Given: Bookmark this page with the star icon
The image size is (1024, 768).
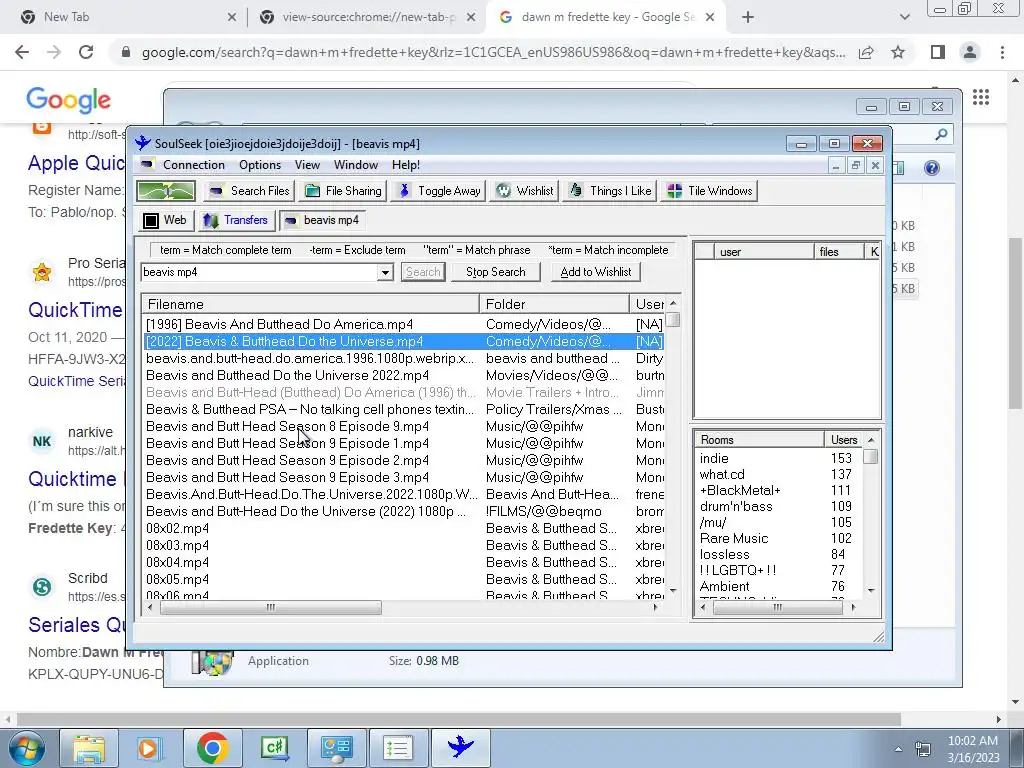Looking at the screenshot, I should 898,52.
